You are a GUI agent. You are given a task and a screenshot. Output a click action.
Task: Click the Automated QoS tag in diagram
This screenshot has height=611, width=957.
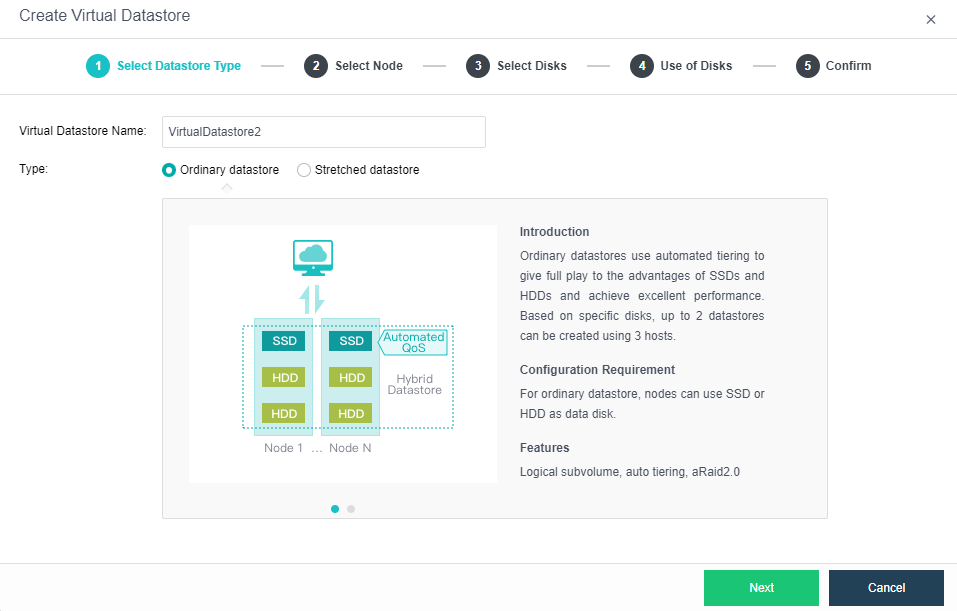pos(414,342)
